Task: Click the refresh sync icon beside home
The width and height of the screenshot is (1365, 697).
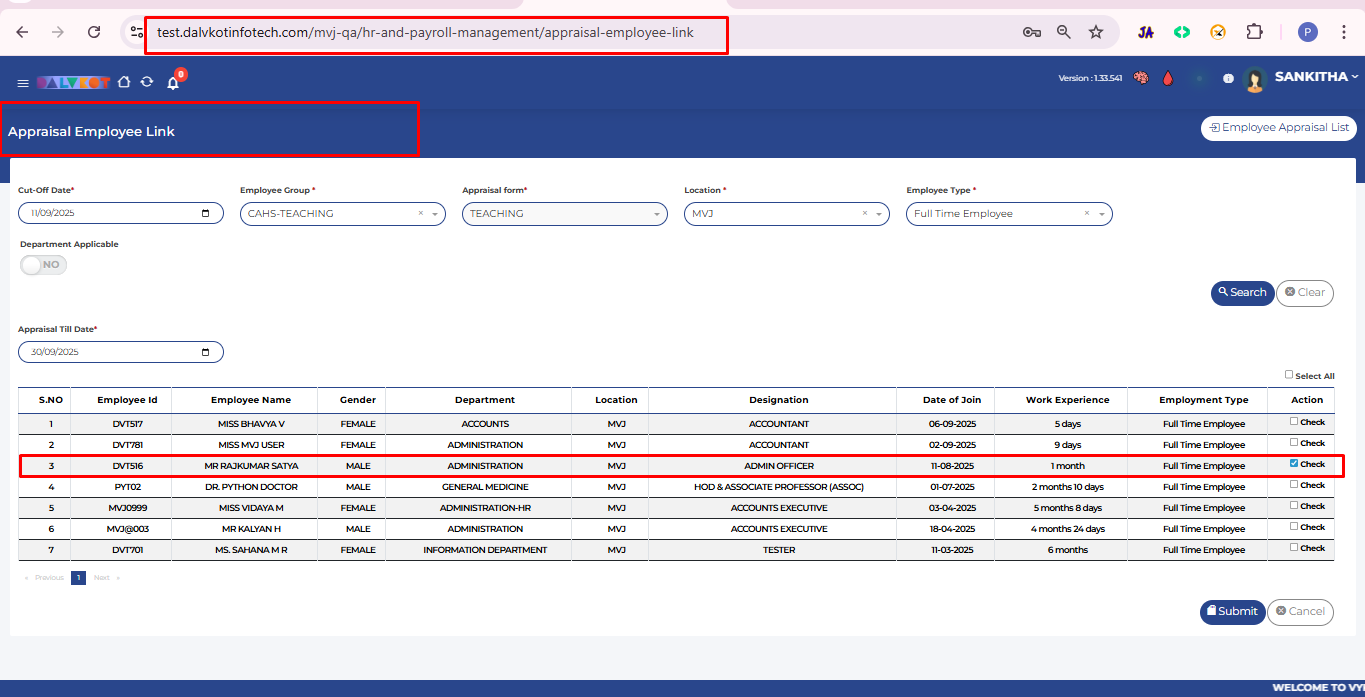Action: [147, 82]
